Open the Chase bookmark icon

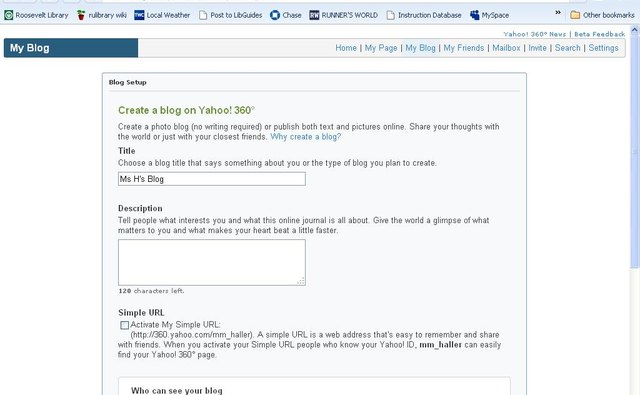pos(275,16)
